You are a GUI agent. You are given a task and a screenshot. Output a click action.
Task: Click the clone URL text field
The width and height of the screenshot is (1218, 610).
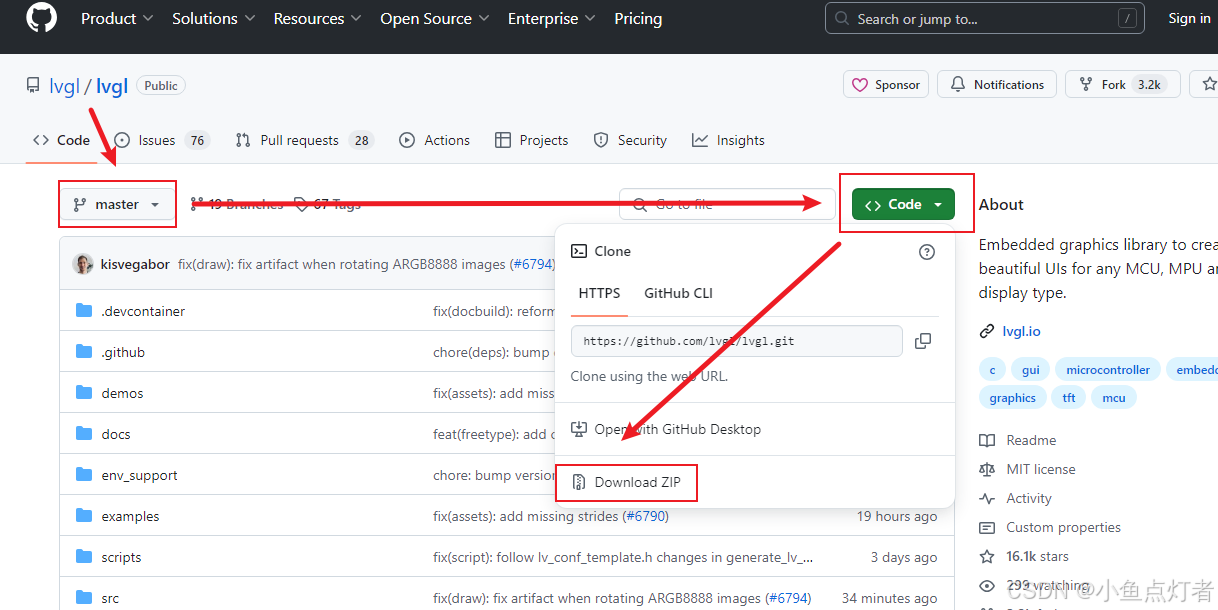point(736,341)
